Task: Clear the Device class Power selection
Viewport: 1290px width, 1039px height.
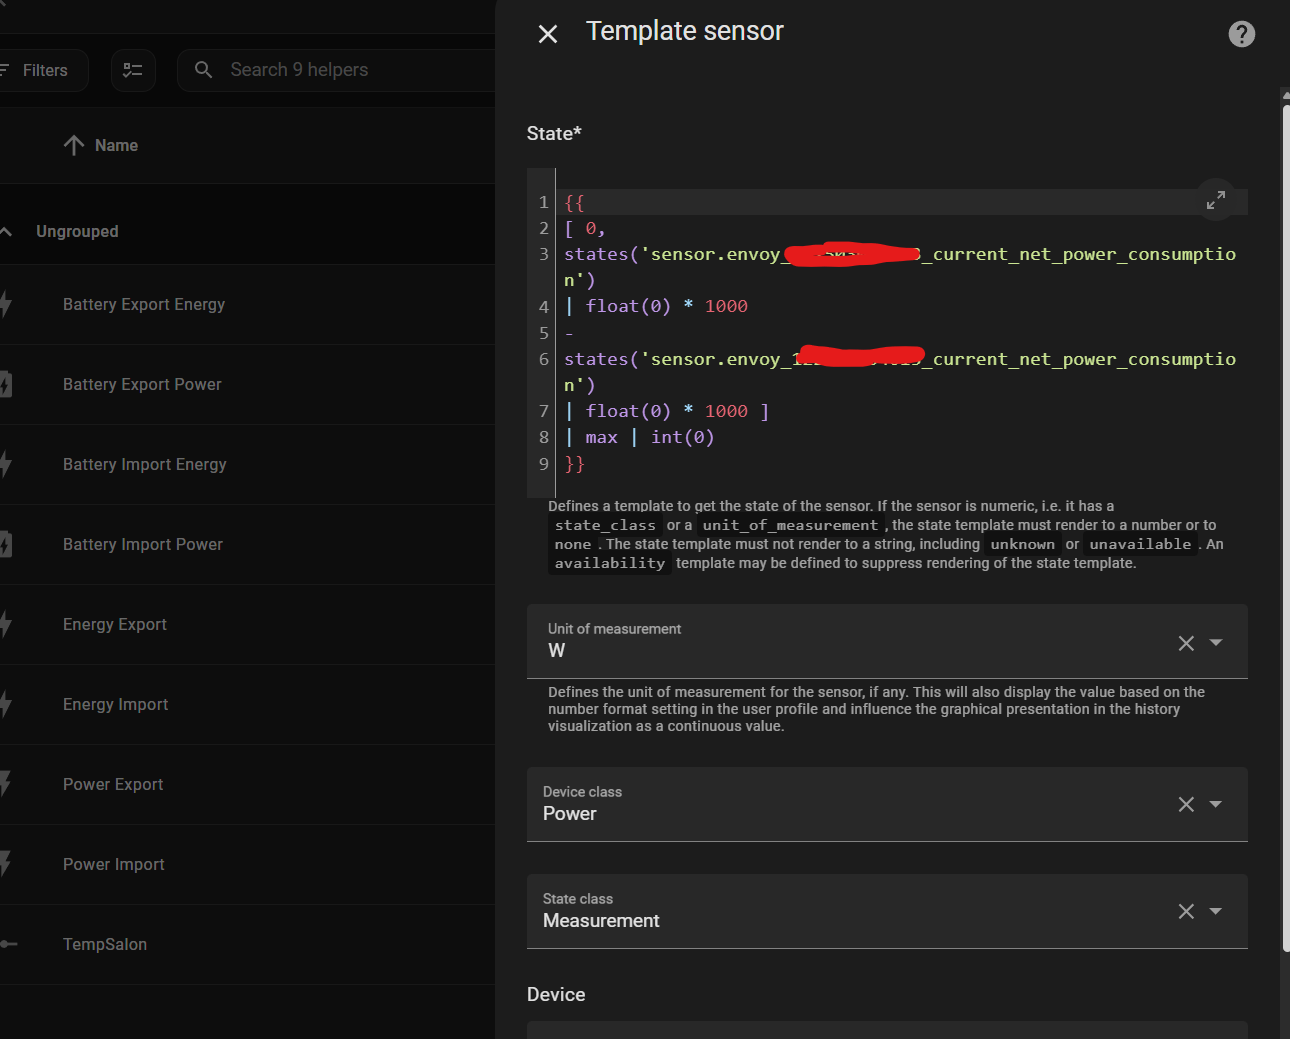Action: [1186, 804]
